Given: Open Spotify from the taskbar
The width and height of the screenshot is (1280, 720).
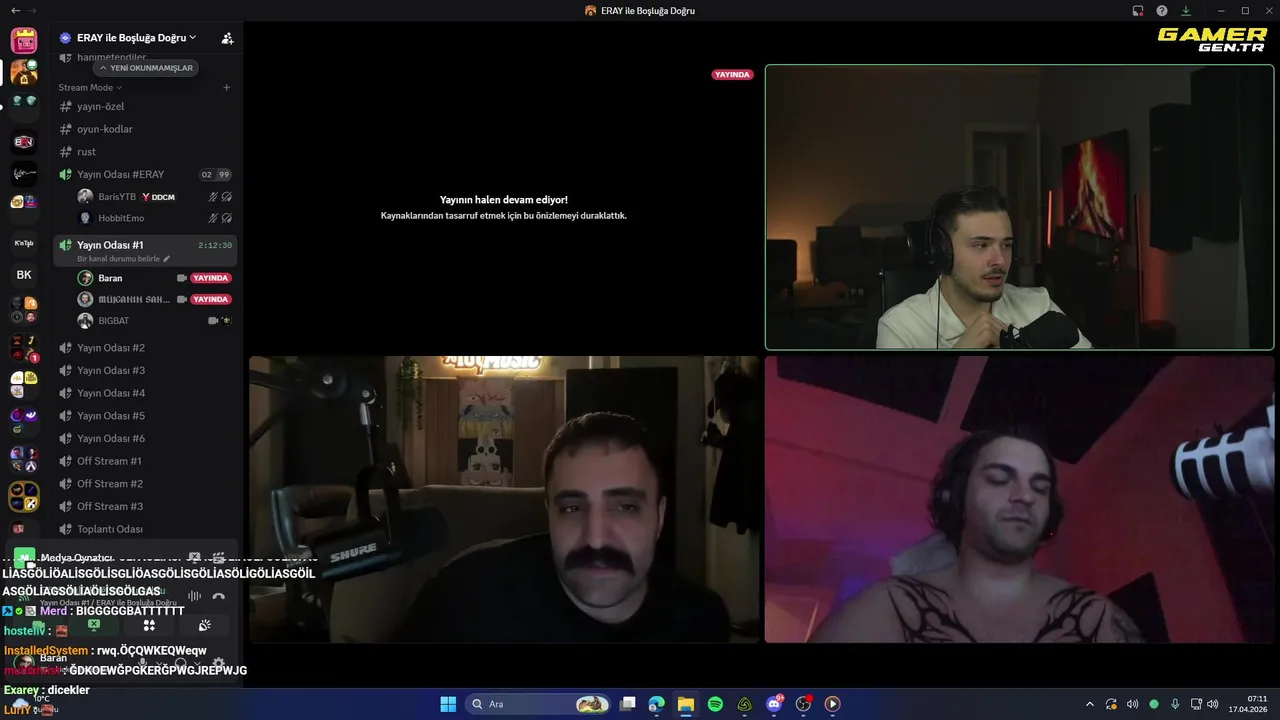Looking at the screenshot, I should point(715,704).
